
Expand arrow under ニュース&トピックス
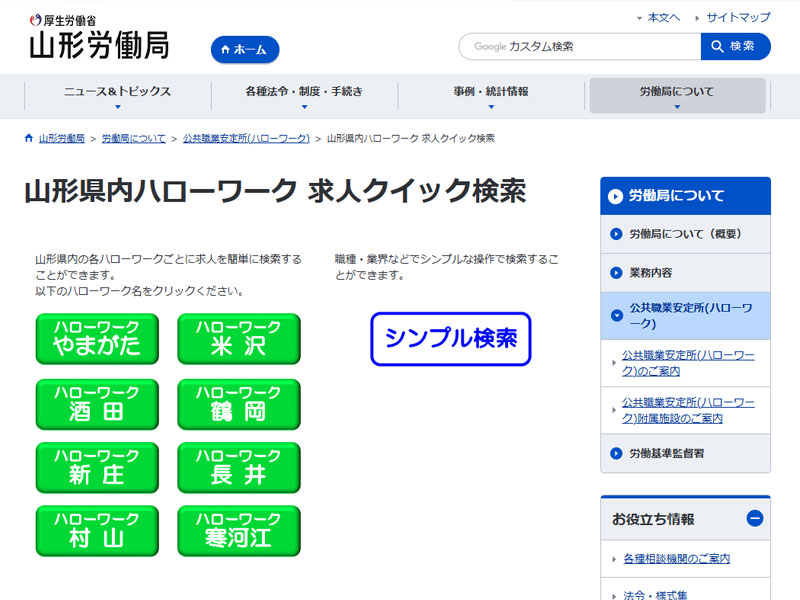(118, 107)
